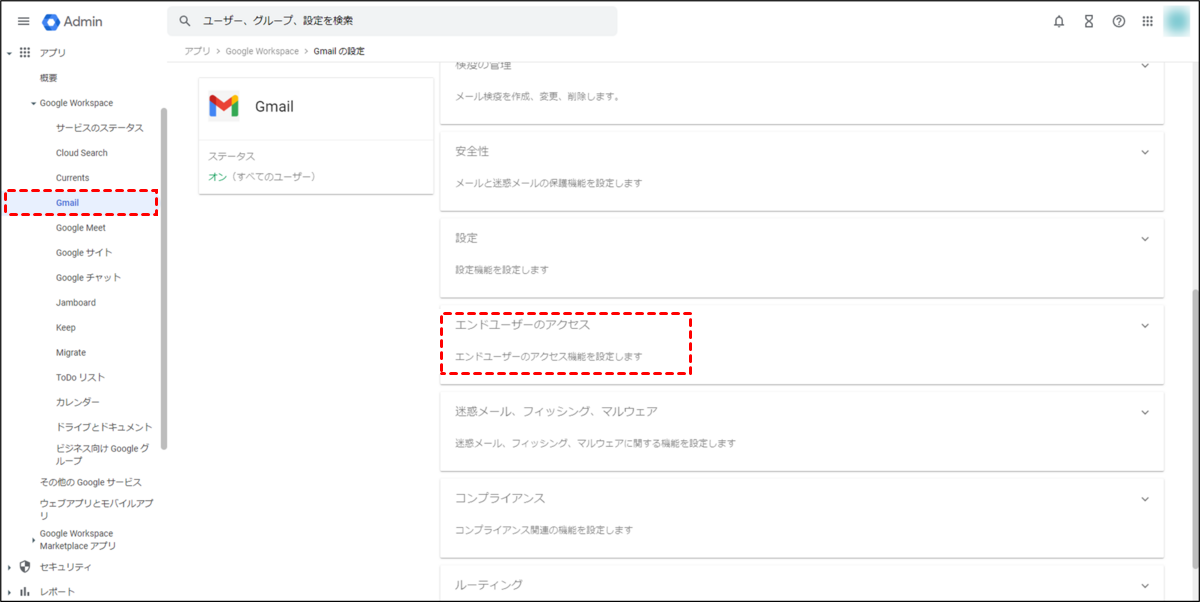Open the hamburger main menu
Image resolution: width=1200 pixels, height=602 pixels.
pyautogui.click(x=24, y=21)
